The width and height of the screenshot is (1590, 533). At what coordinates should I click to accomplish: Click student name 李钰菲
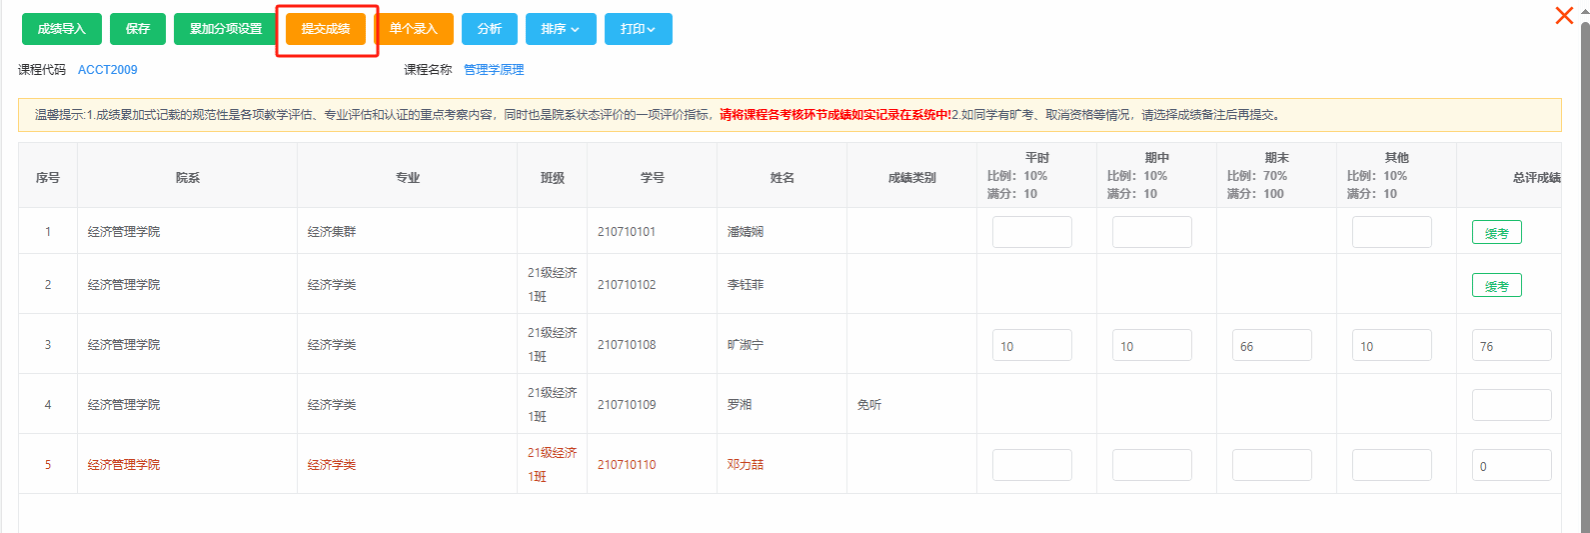pyautogui.click(x=746, y=285)
